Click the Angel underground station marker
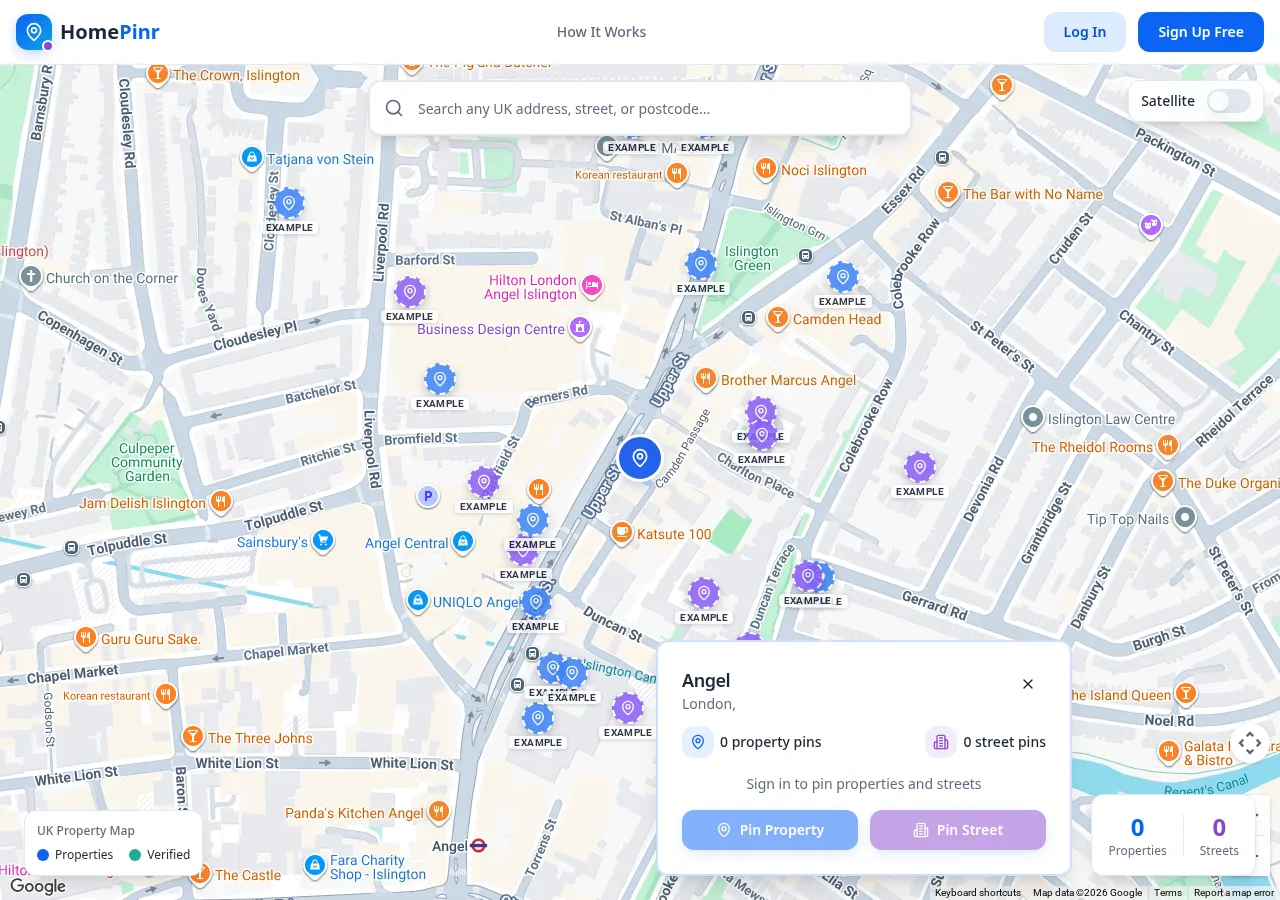This screenshot has height=900, width=1280. (x=479, y=845)
